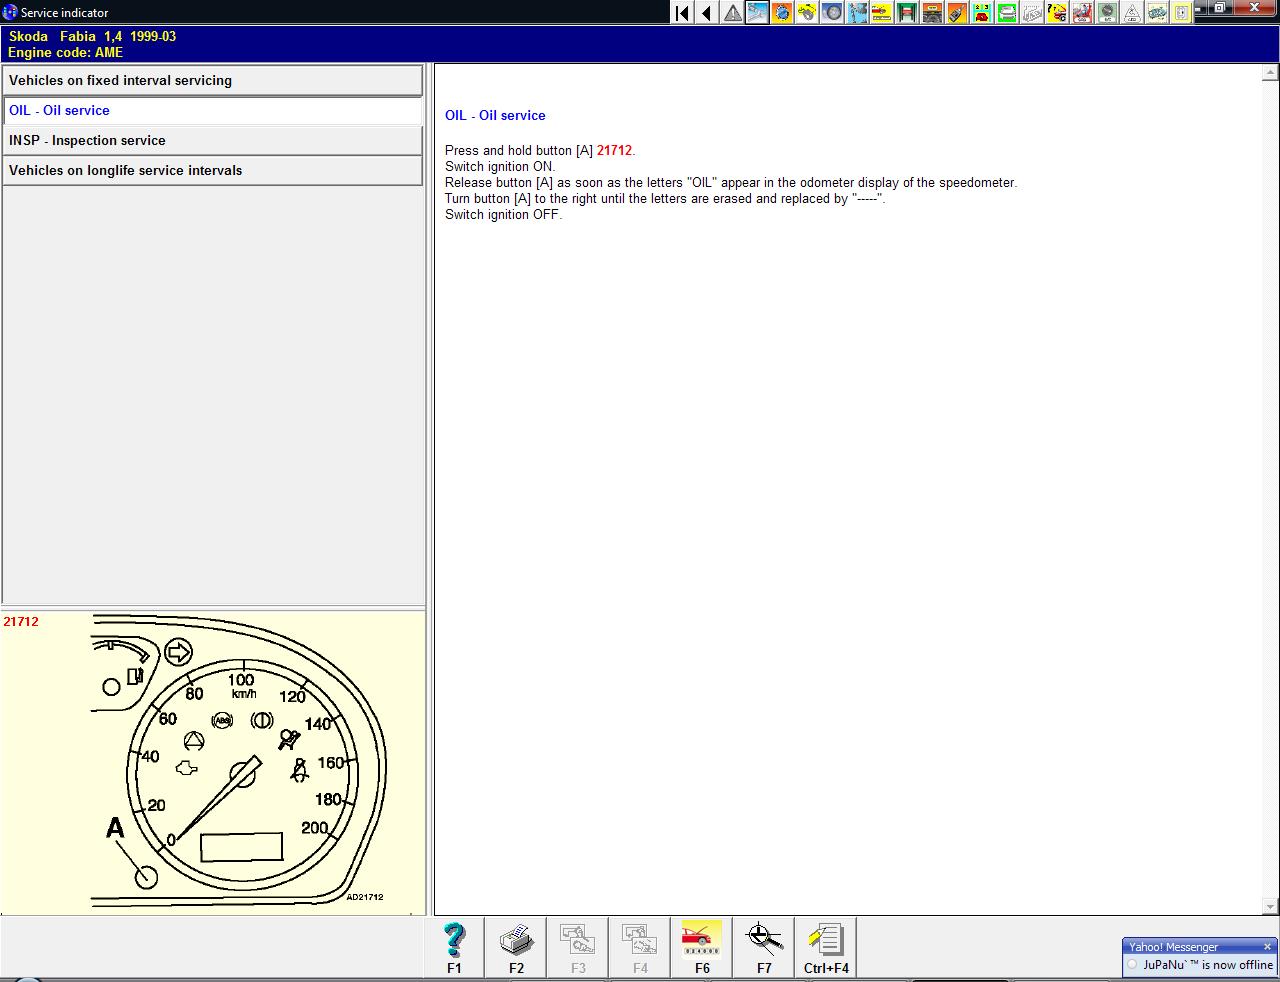Click the scrollbar down arrow in content pane

(1270, 906)
